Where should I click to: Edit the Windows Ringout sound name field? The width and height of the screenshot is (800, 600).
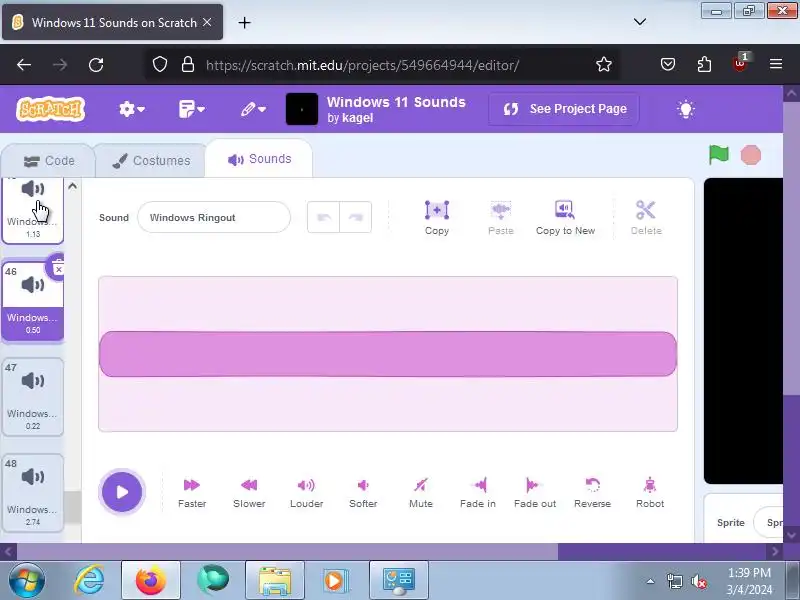[214, 217]
